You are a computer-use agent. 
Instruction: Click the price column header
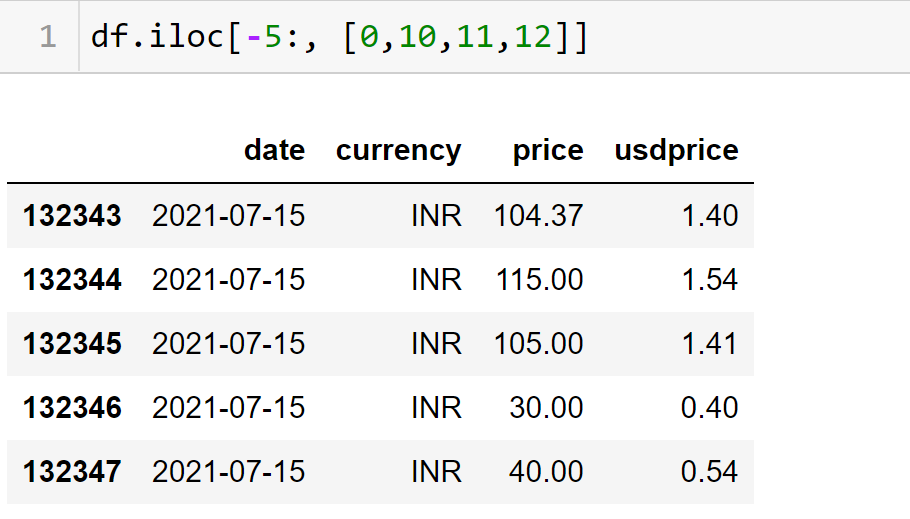[547, 150]
